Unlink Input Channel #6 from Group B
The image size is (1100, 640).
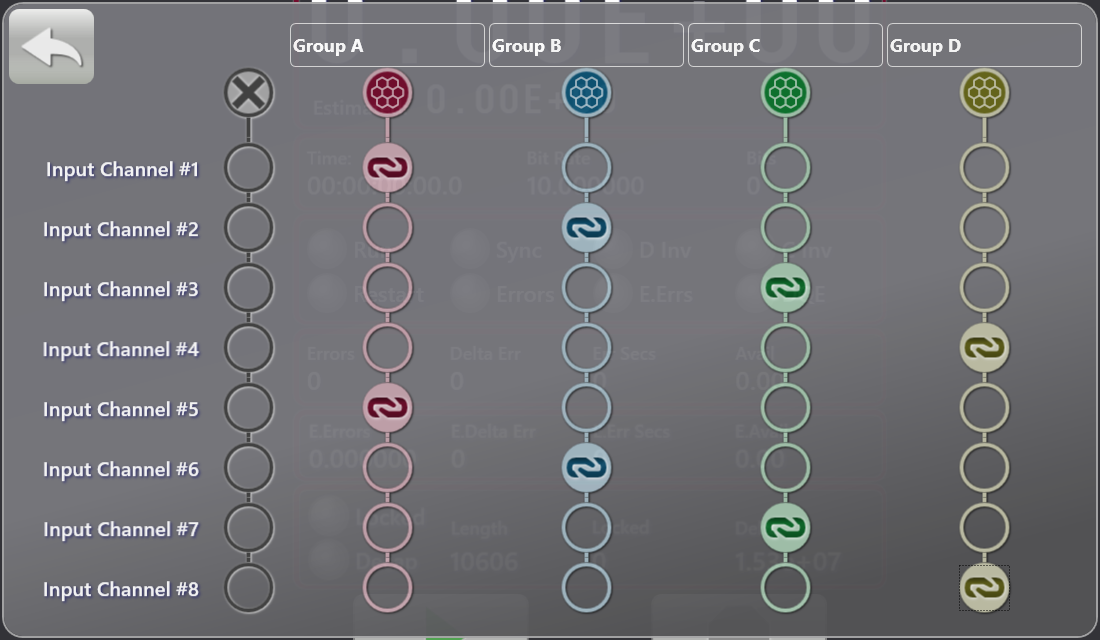[x=587, y=468]
